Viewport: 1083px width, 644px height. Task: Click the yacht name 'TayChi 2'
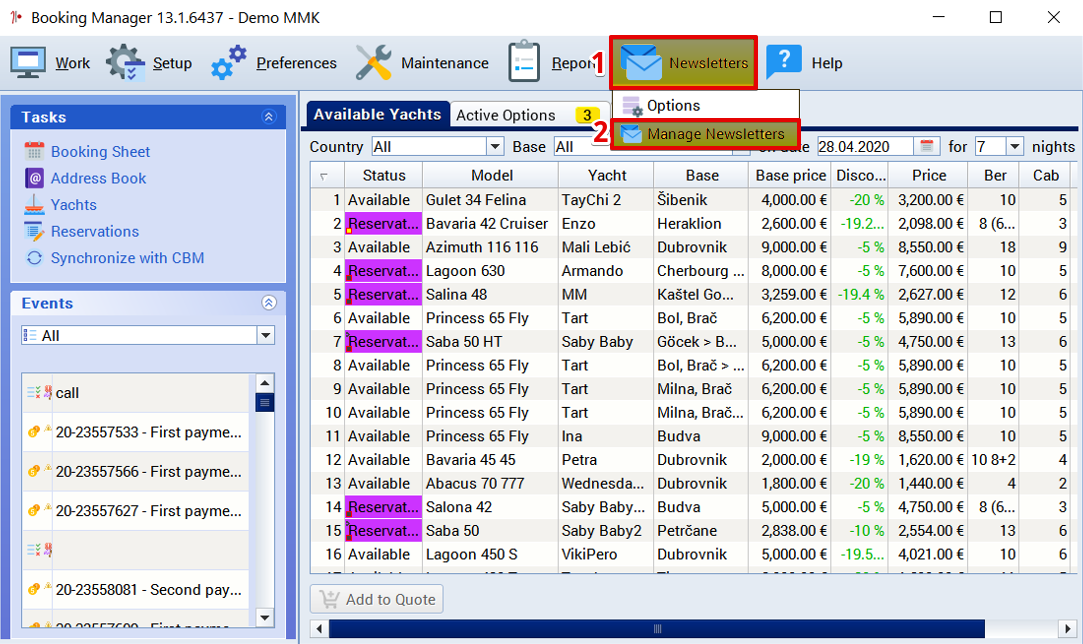tap(591, 200)
